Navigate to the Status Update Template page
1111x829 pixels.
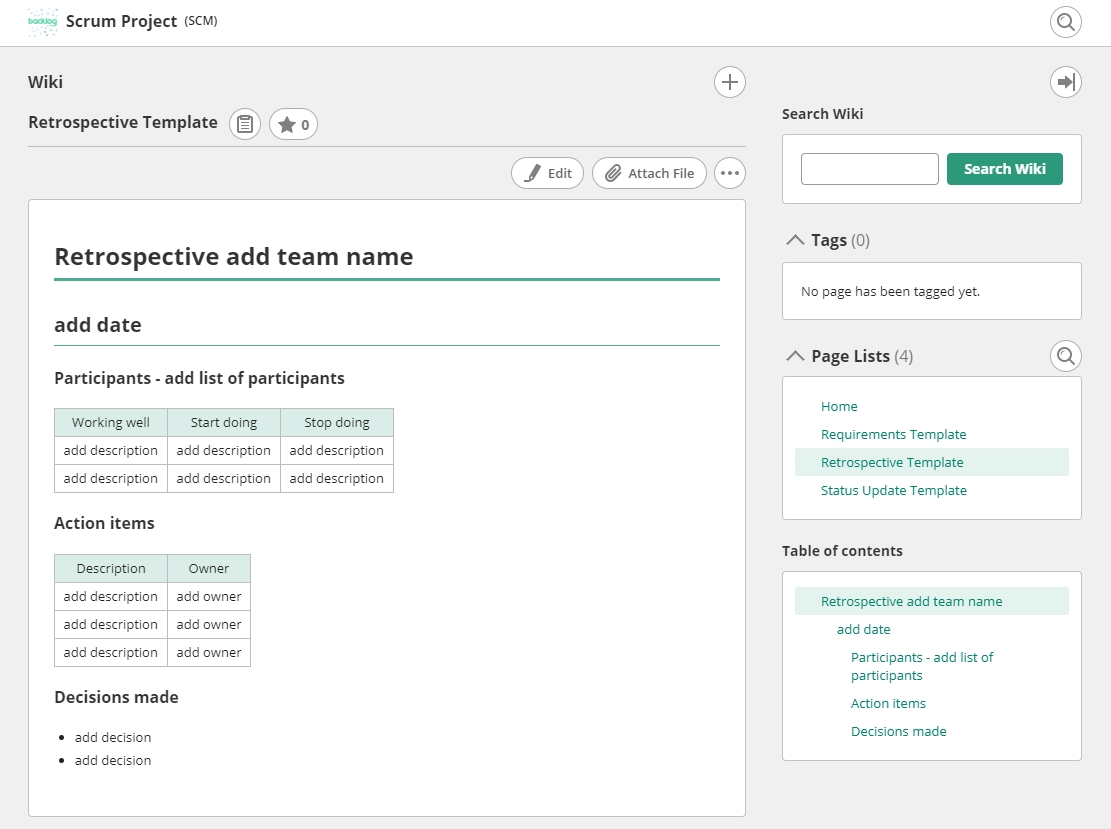893,490
